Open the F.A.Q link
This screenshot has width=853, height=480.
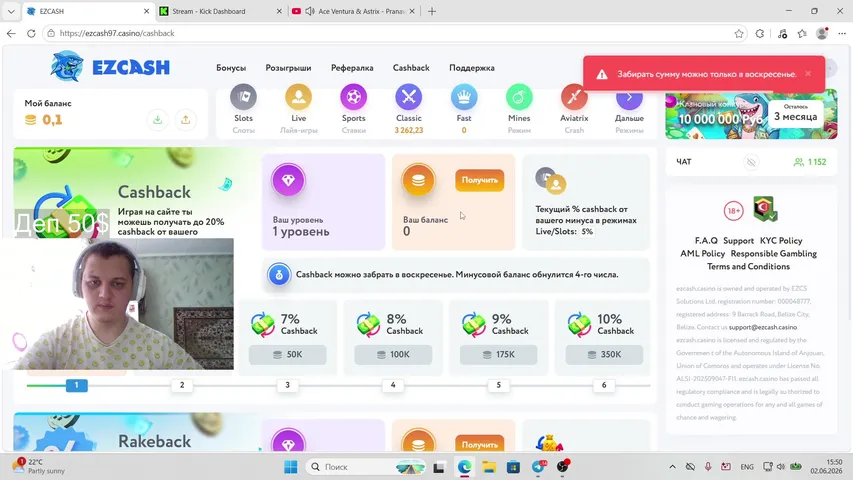(706, 241)
